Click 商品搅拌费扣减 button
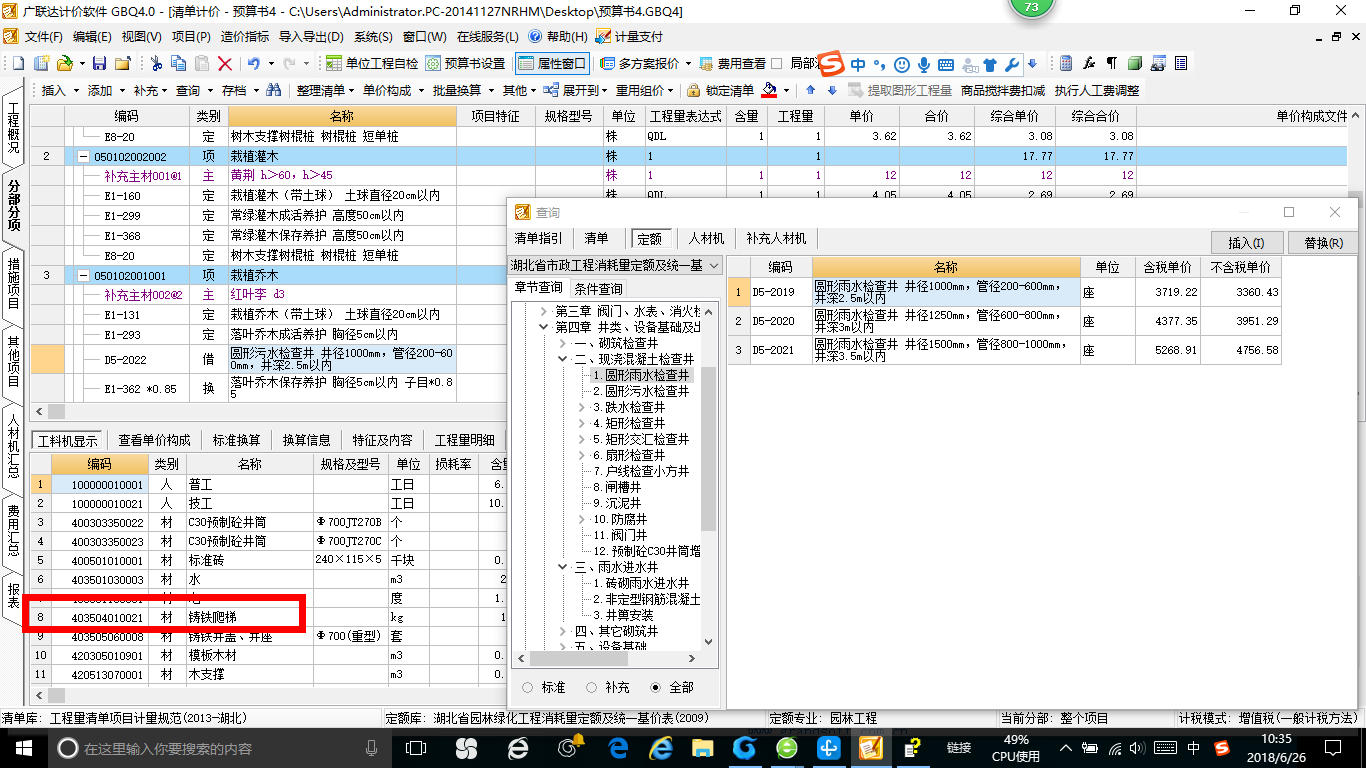Viewport: 1366px width, 768px height. (1002, 90)
